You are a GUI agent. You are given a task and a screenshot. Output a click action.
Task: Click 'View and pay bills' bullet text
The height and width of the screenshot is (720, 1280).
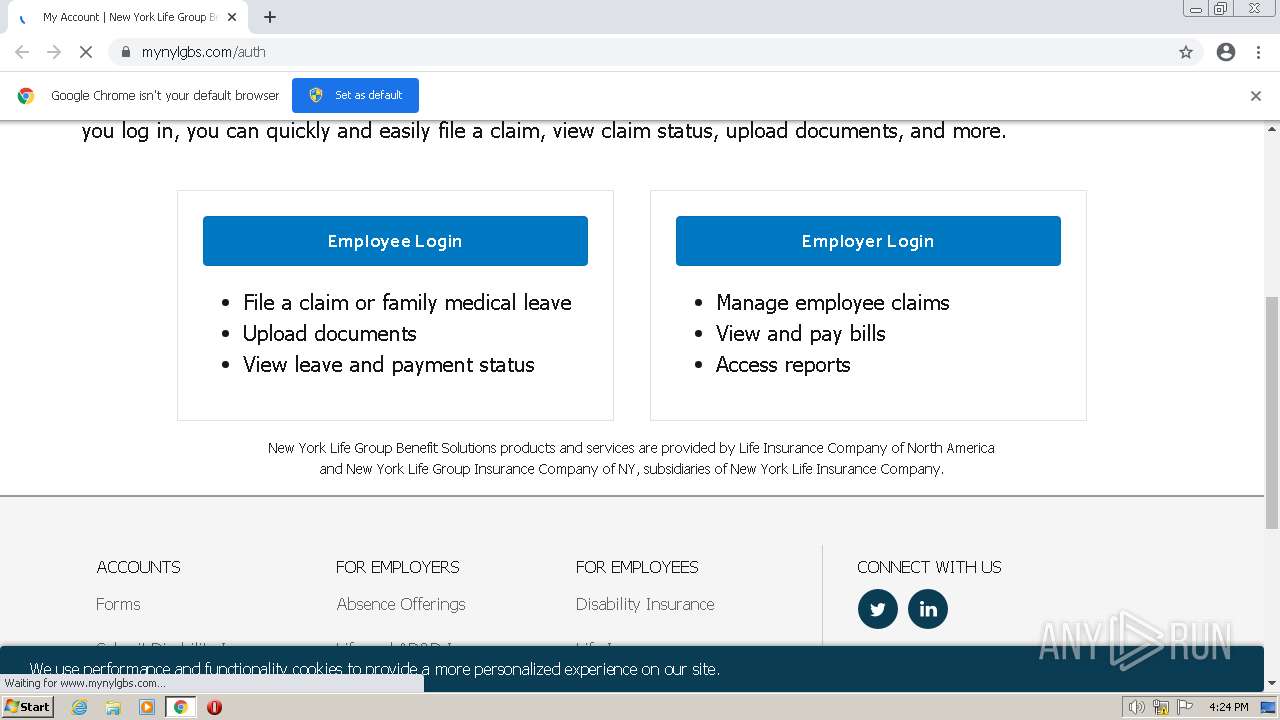801,334
